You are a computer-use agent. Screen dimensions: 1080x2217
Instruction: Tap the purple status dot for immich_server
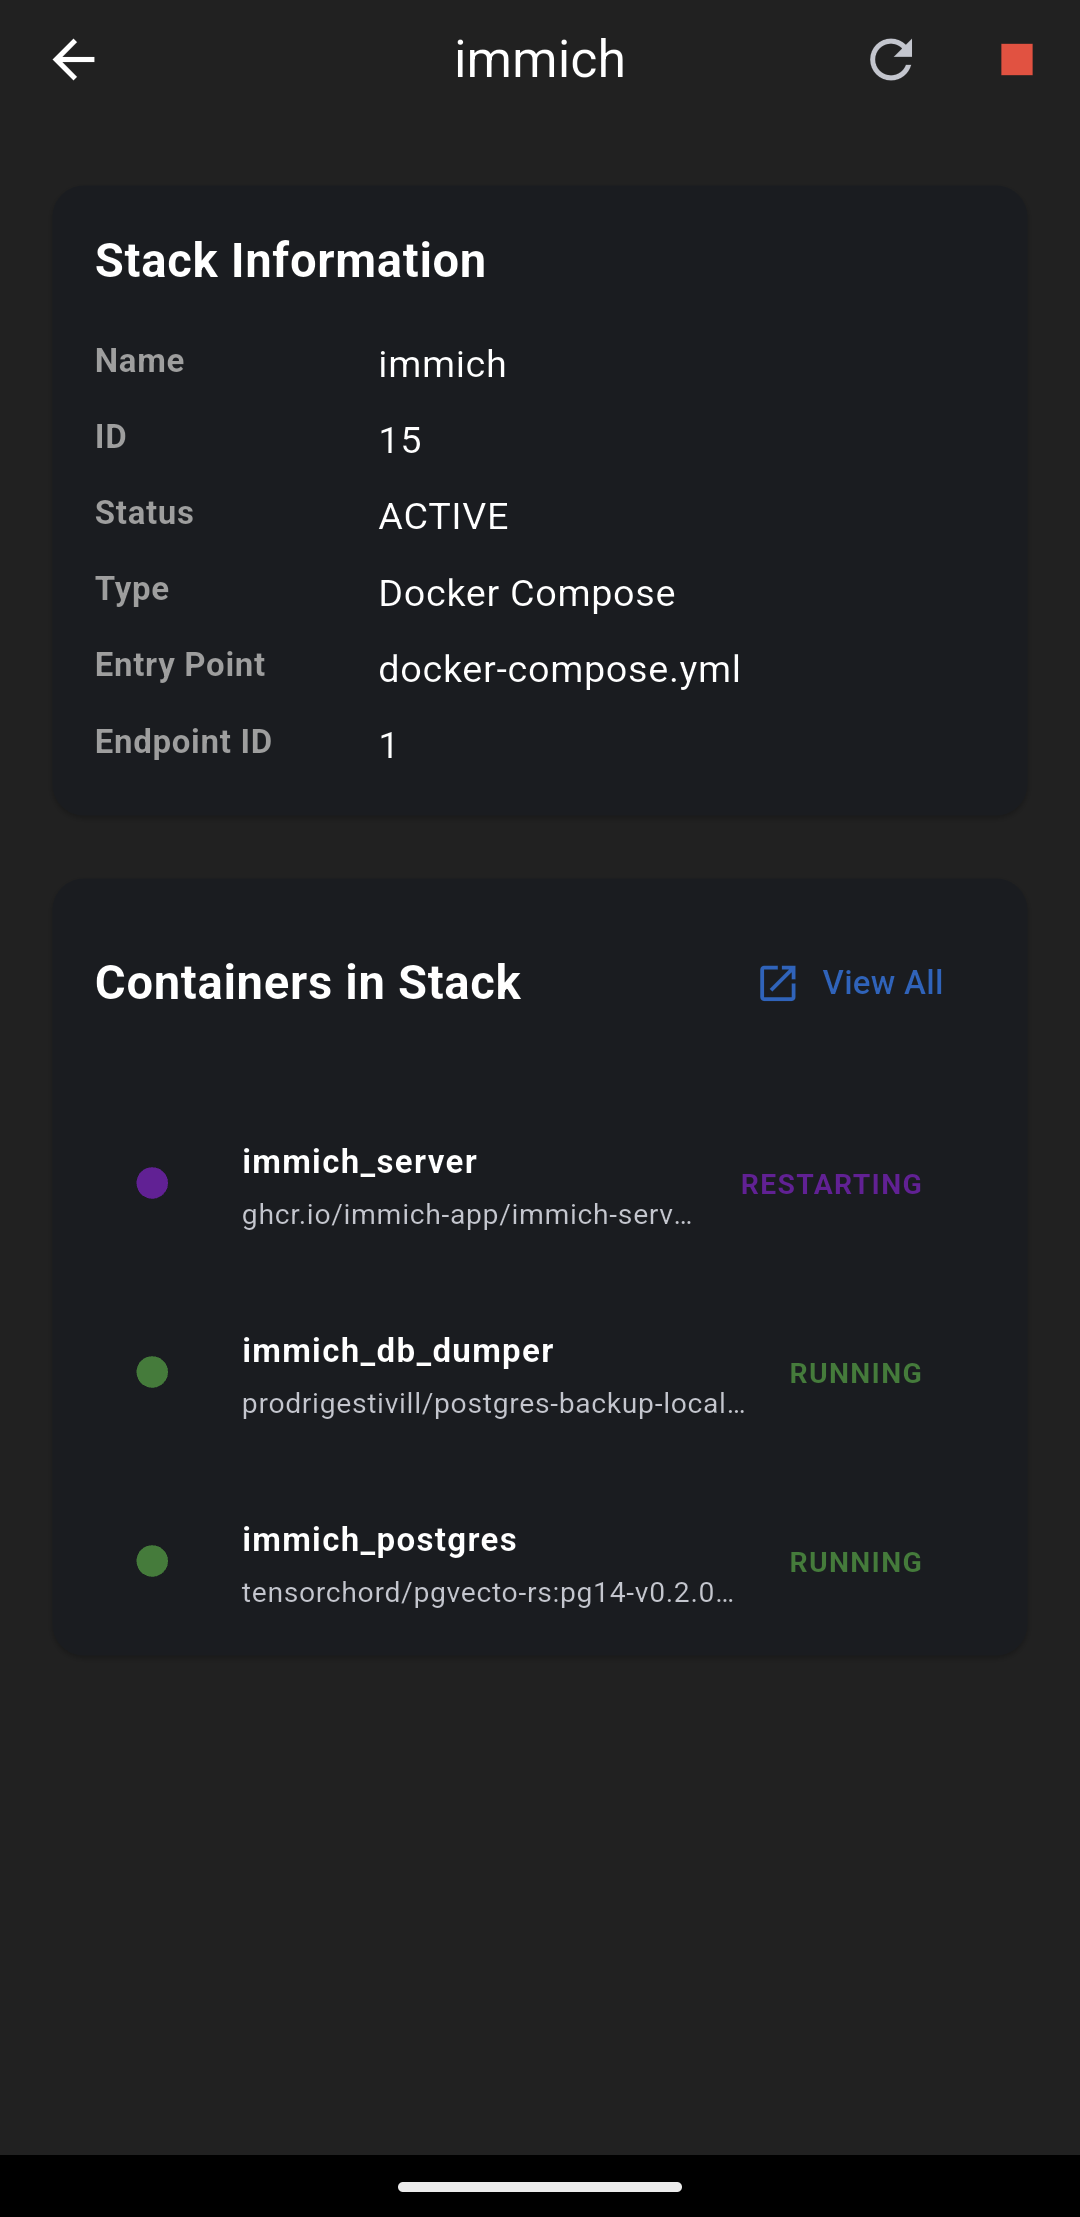(x=152, y=1183)
